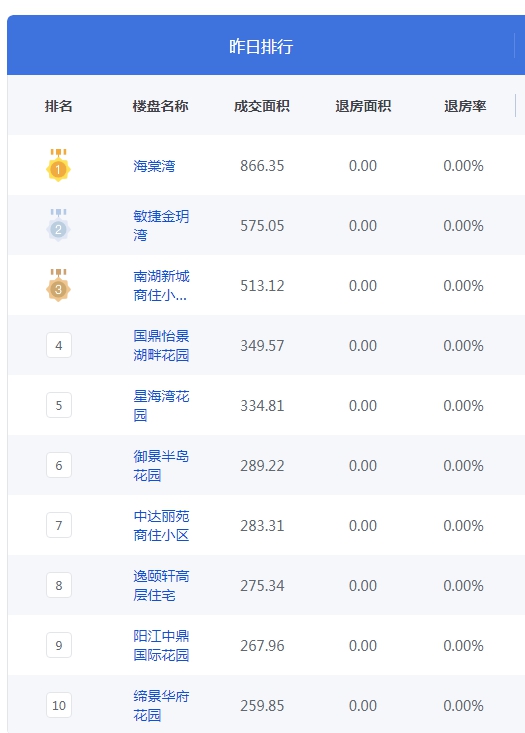Image resolution: width=525 pixels, height=733 pixels.
Task: Click the silver rank 2 medal icon
Action: tap(58, 225)
